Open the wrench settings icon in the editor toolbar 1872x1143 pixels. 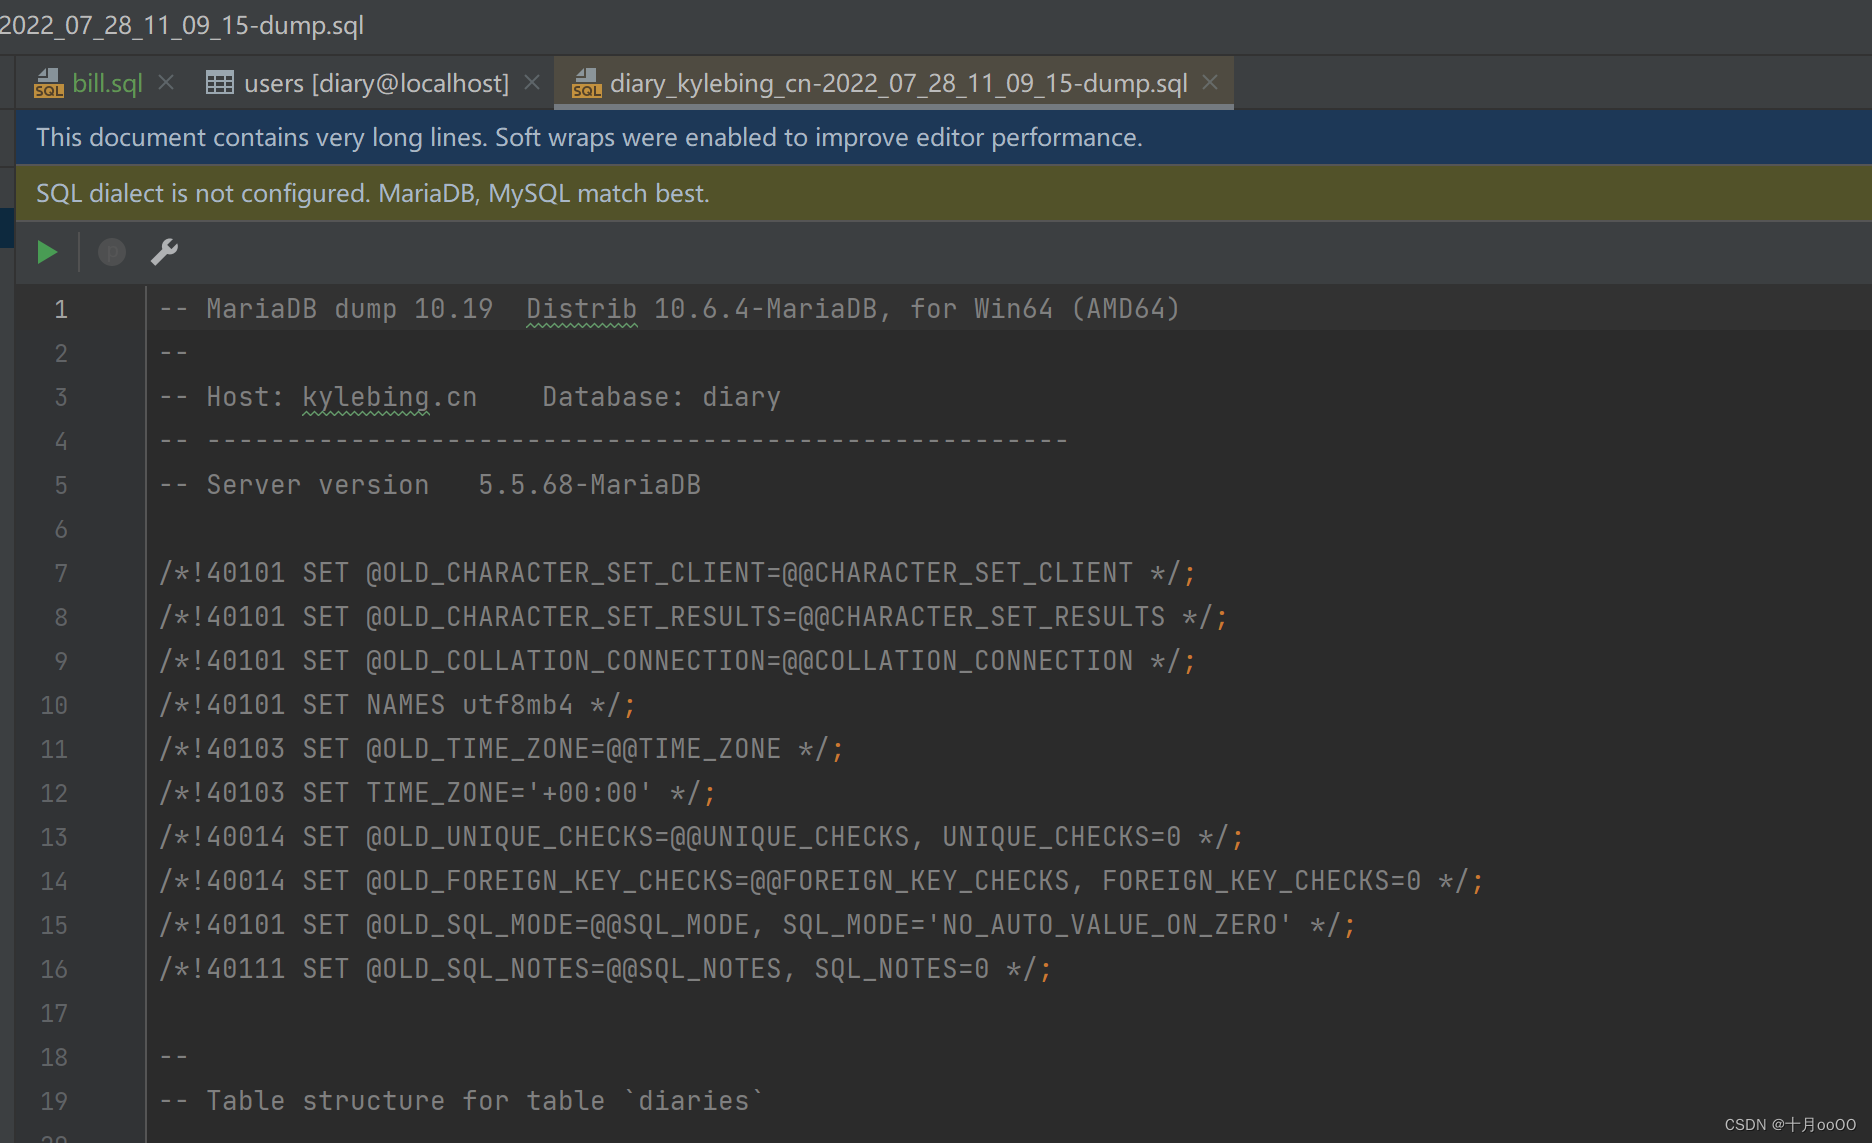(164, 252)
